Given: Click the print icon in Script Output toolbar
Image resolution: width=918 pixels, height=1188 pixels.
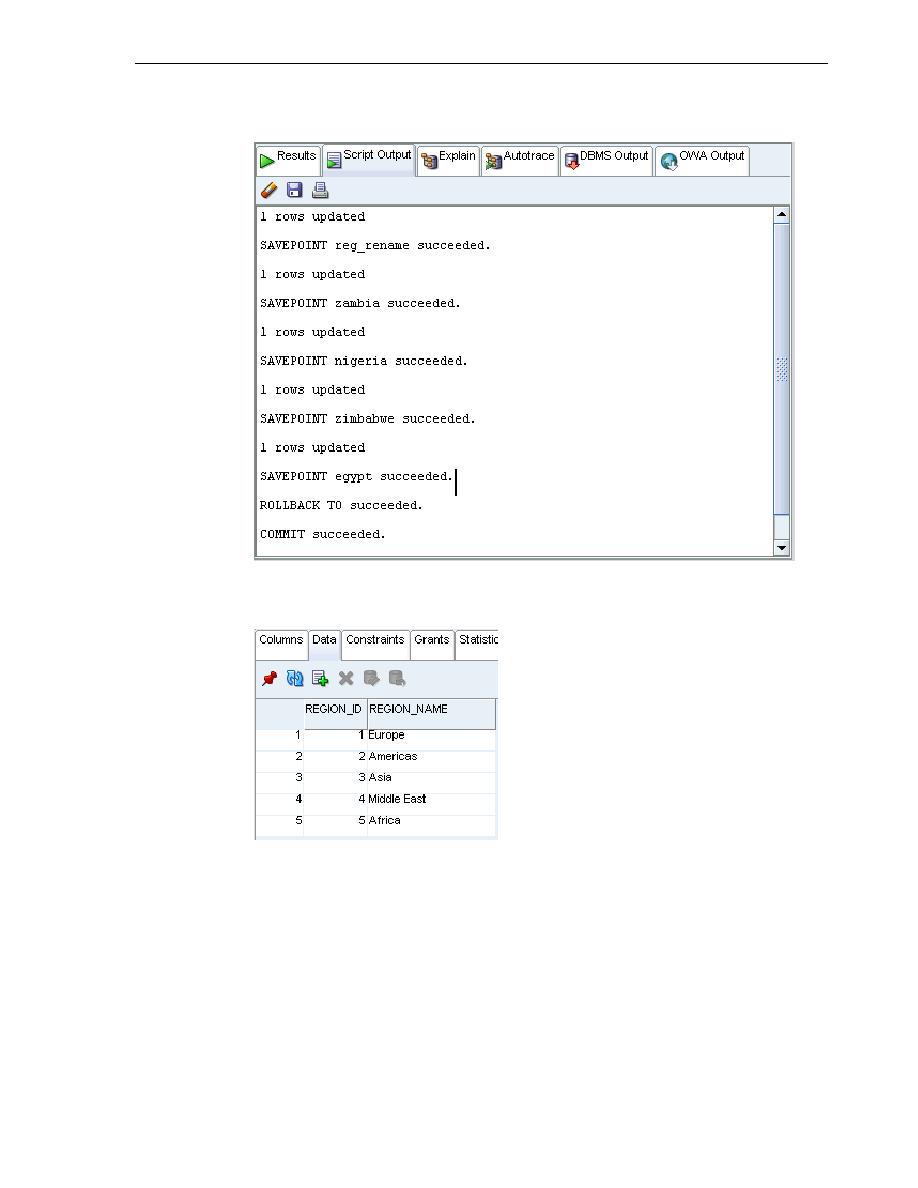Looking at the screenshot, I should [x=320, y=190].
